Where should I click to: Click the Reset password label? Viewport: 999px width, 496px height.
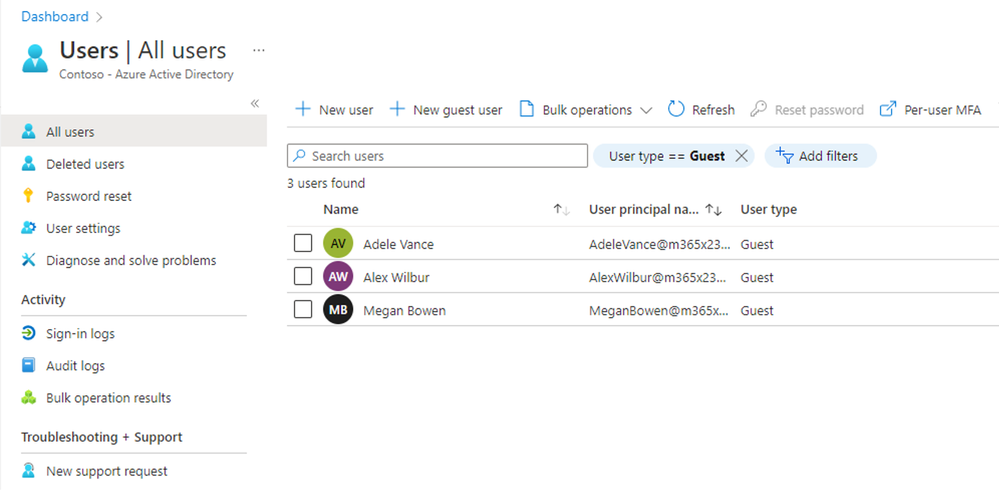click(x=819, y=110)
